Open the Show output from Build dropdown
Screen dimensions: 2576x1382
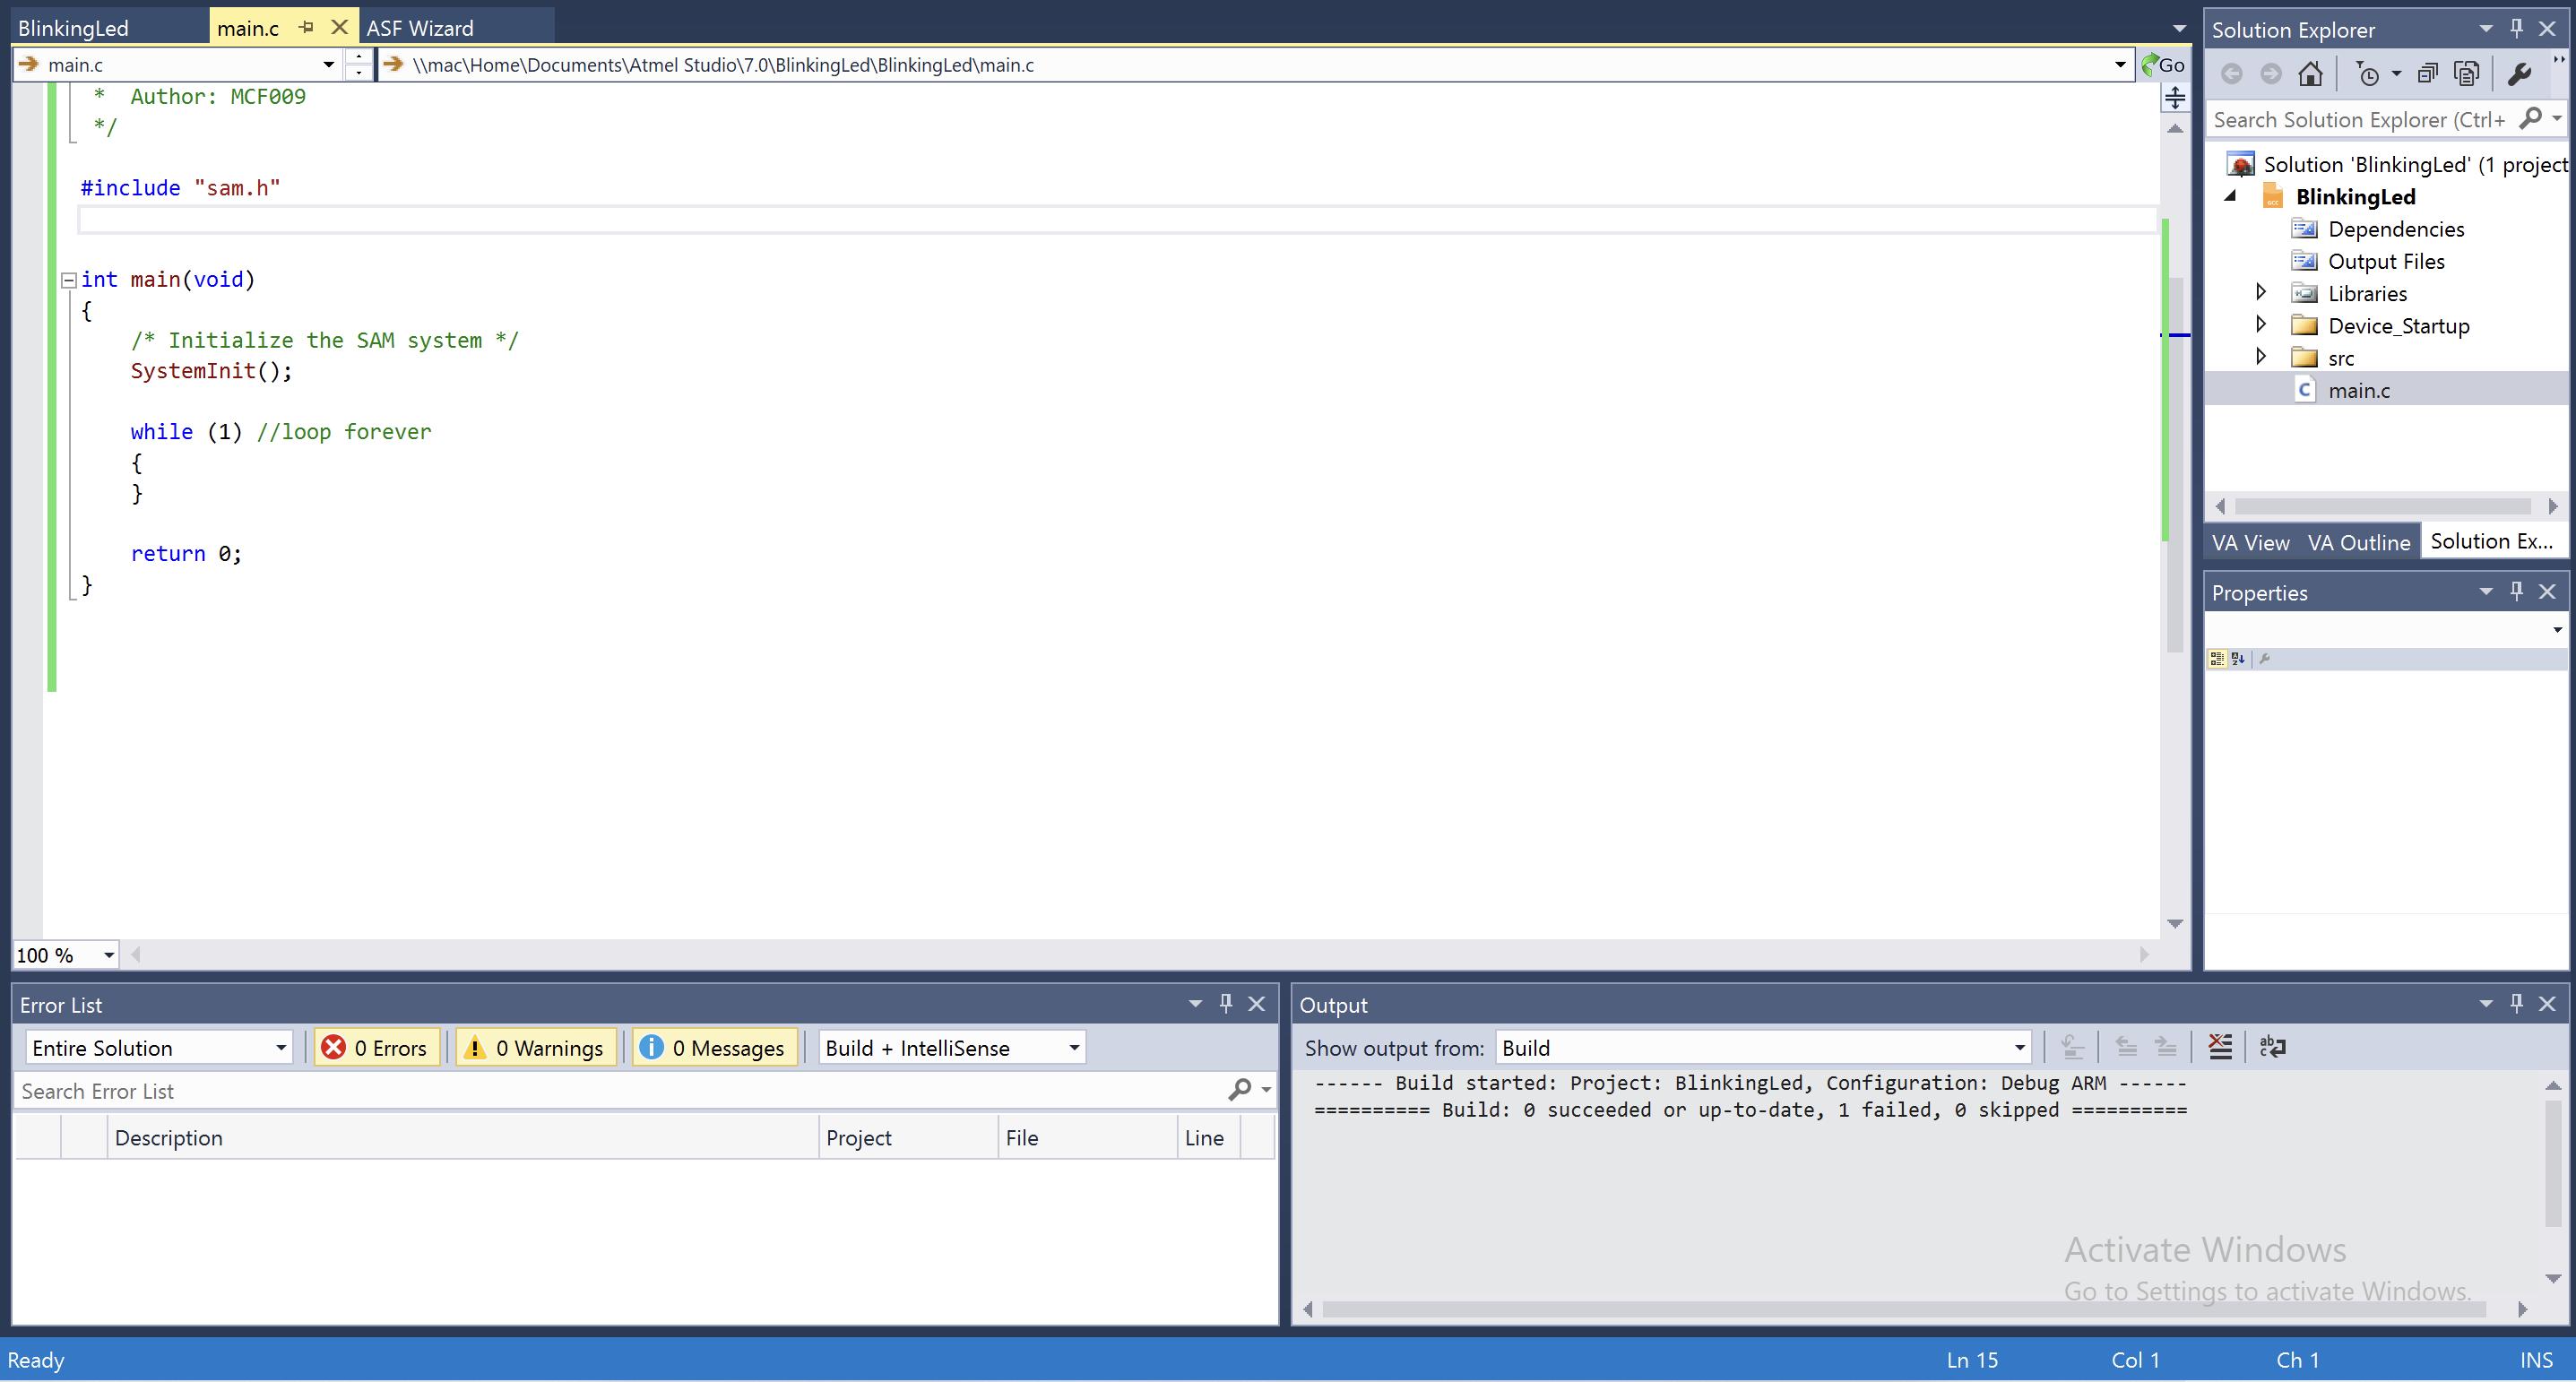click(1763, 1047)
